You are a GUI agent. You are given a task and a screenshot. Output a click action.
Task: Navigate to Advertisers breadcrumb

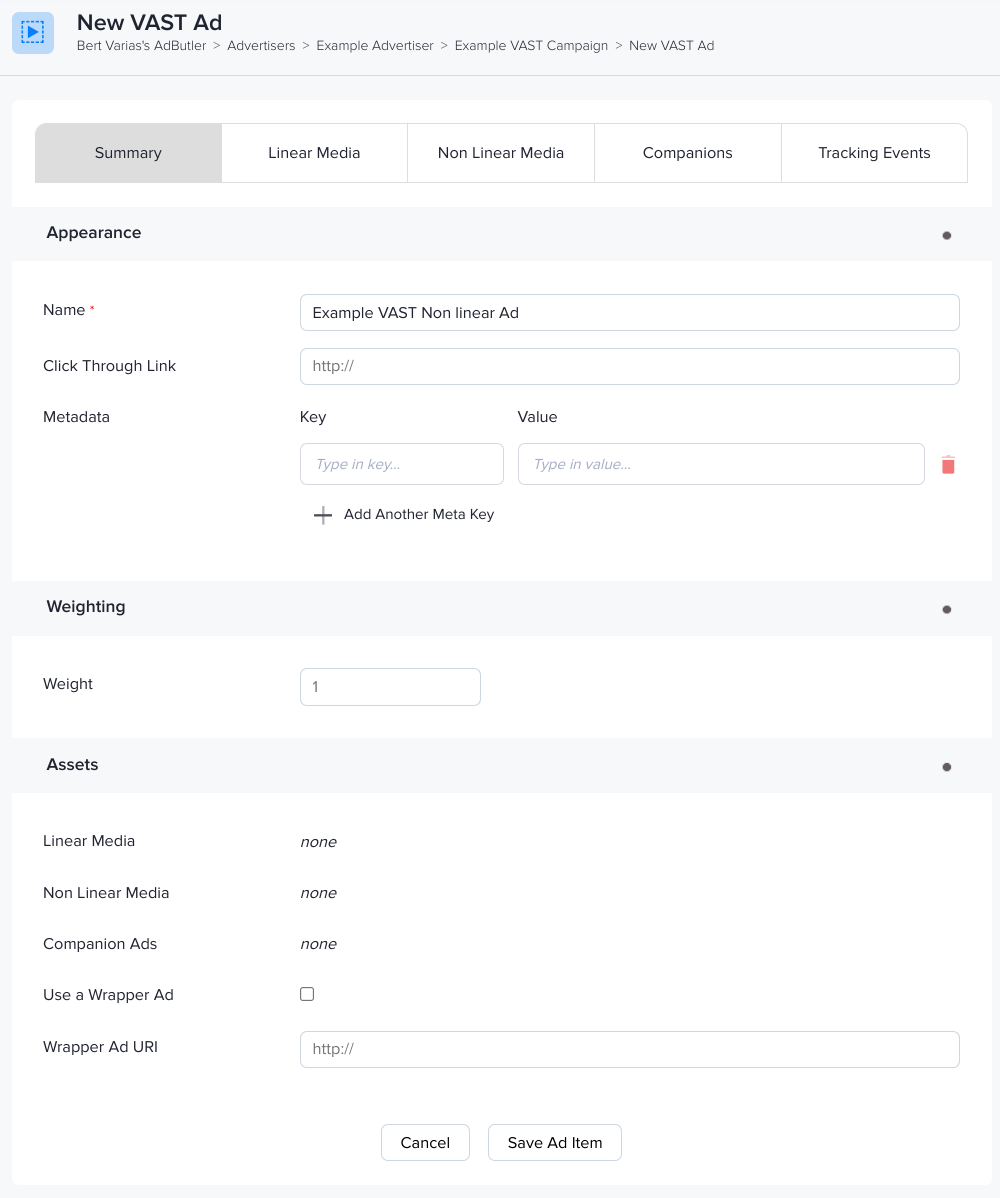pyautogui.click(x=261, y=46)
